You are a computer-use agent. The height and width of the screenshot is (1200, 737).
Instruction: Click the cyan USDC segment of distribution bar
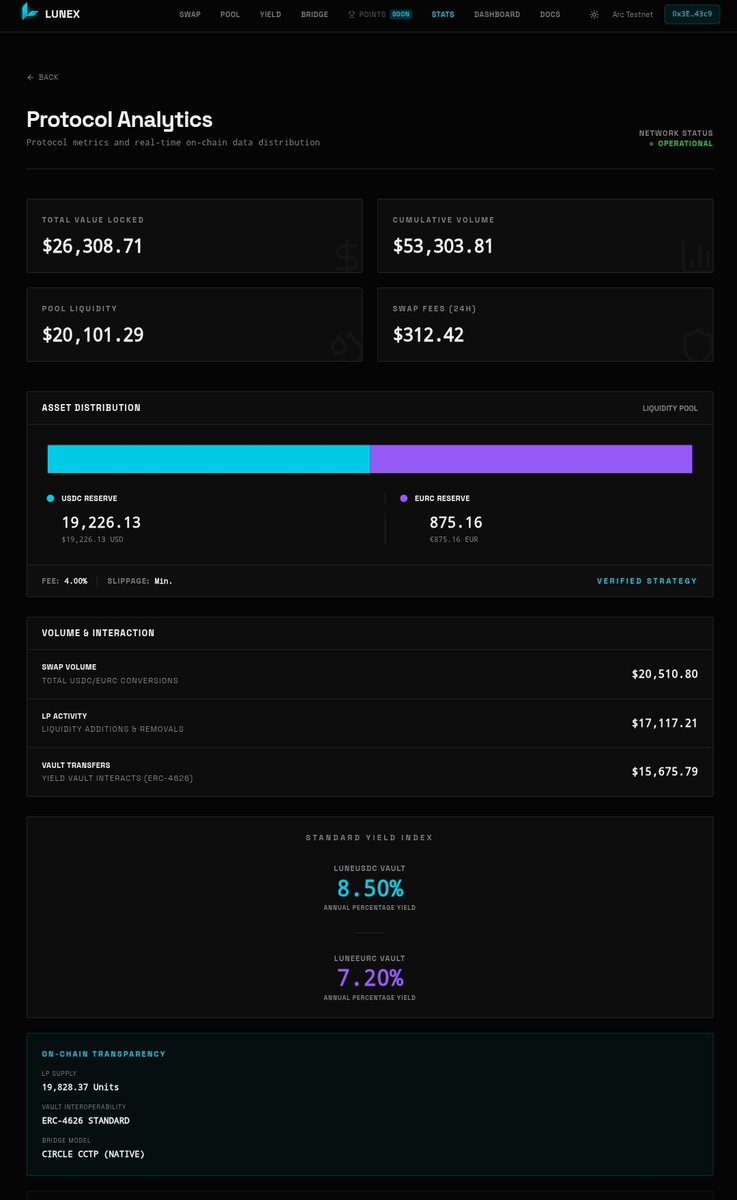tap(209, 459)
